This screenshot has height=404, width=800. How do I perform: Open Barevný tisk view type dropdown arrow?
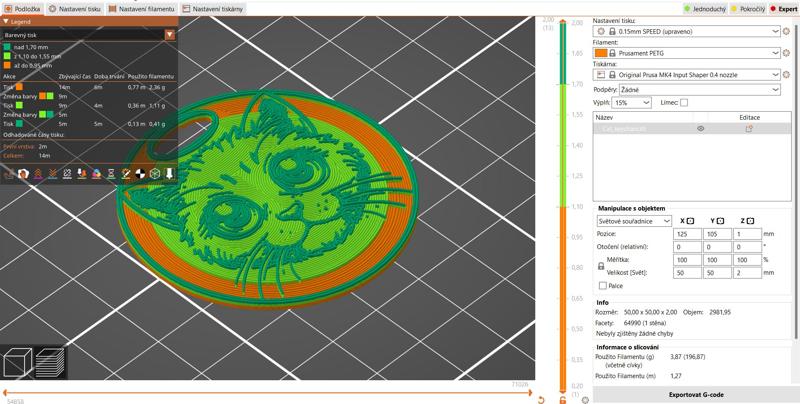coord(170,35)
